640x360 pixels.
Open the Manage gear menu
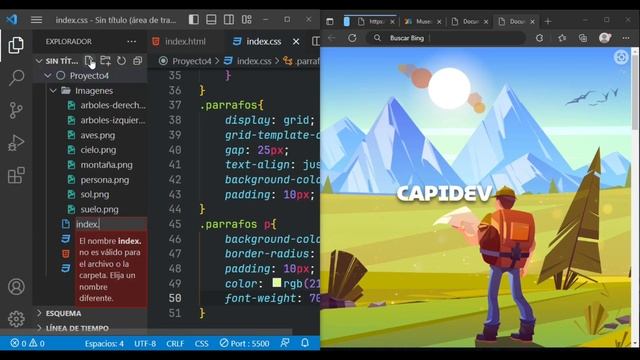point(16,319)
